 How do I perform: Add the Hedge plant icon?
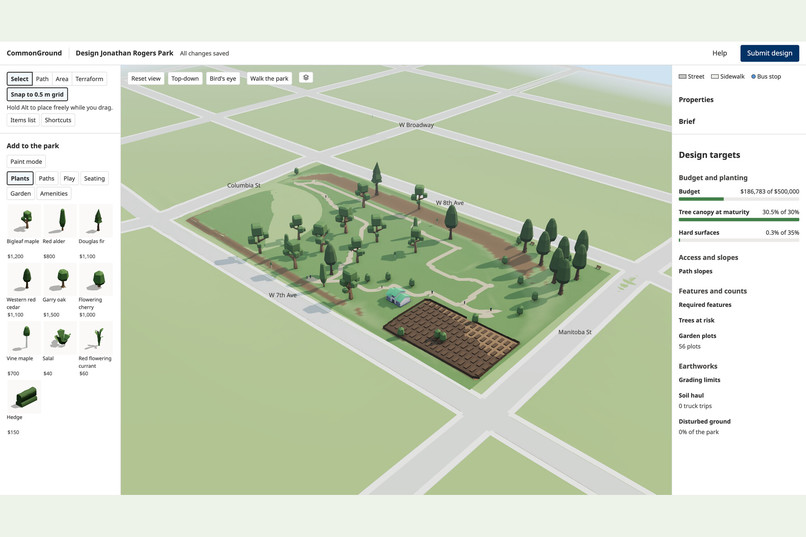(x=24, y=397)
